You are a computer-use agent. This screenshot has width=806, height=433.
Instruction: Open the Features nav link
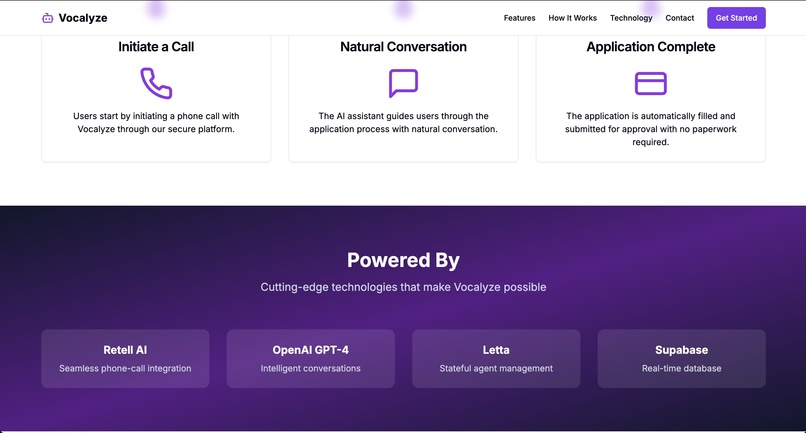pos(519,18)
